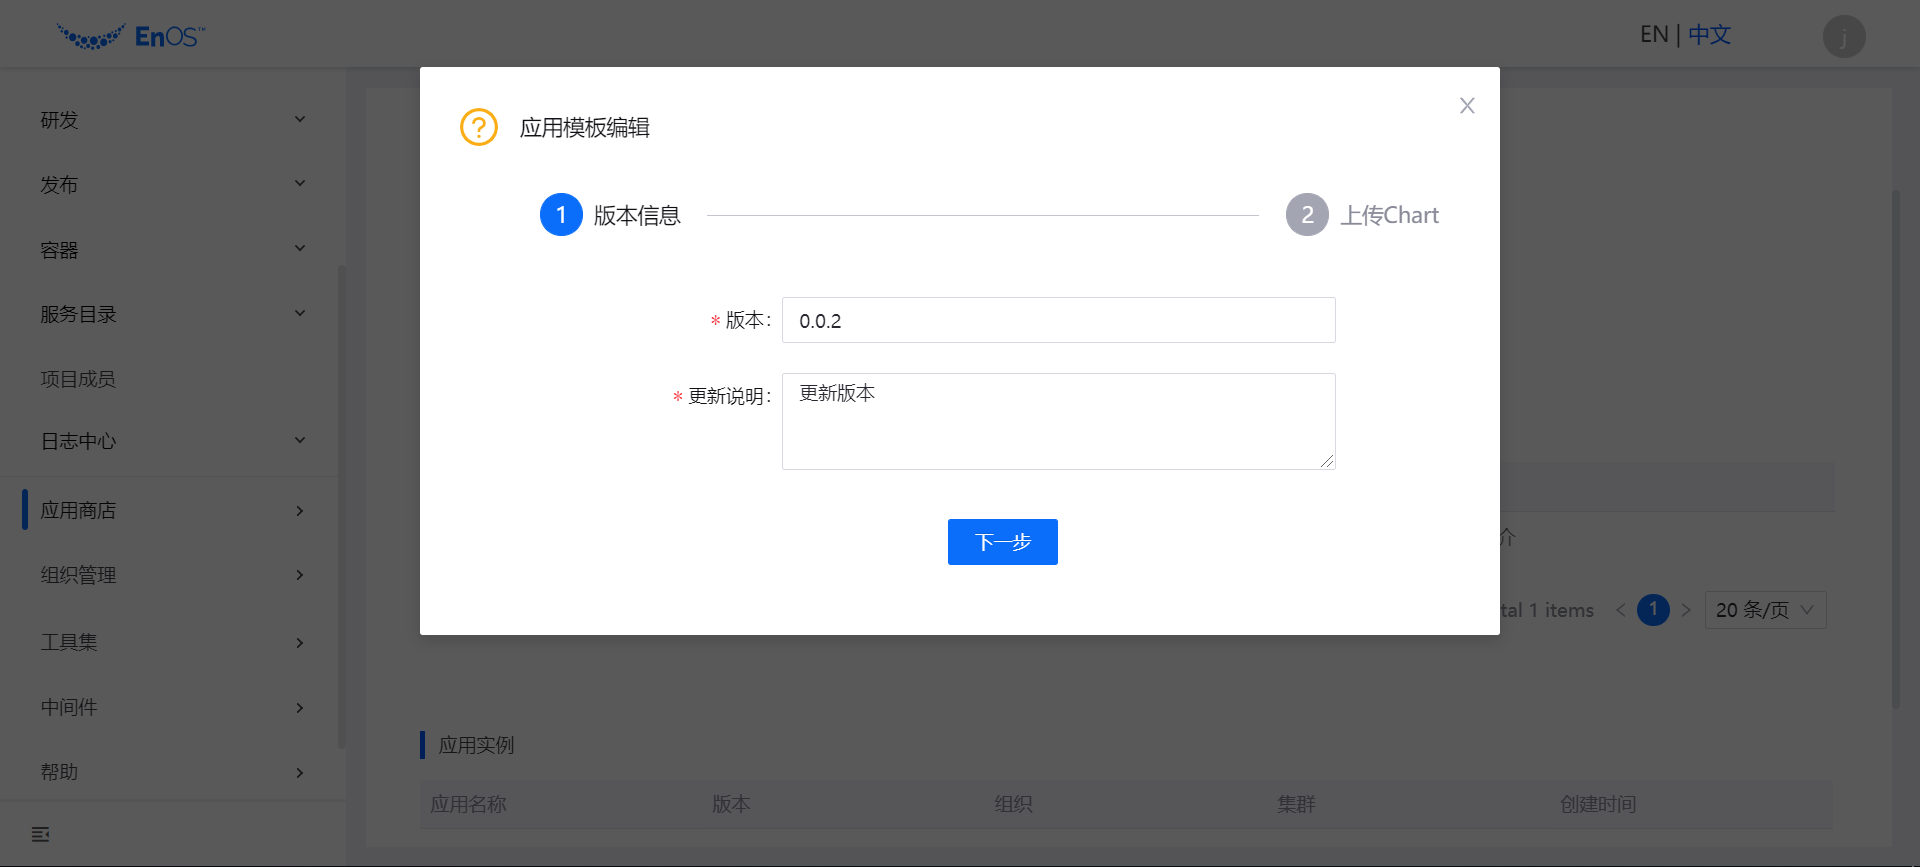1920x867 pixels.
Task: Click the 版本 input field
Action: tap(1058, 320)
